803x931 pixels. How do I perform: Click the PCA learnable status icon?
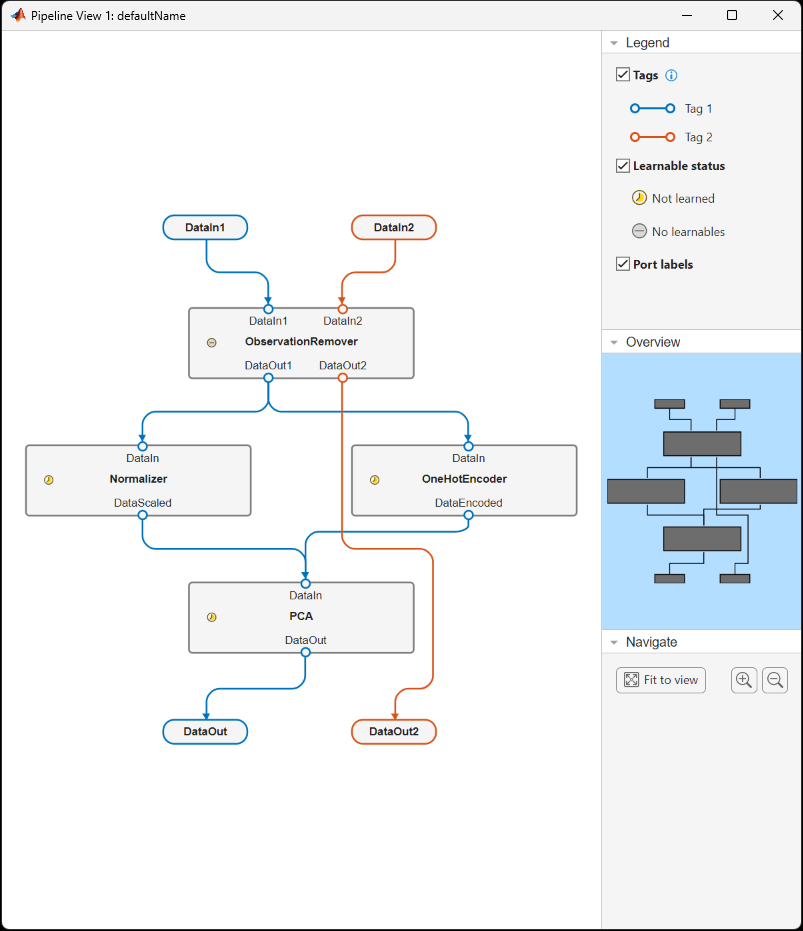pos(212,617)
